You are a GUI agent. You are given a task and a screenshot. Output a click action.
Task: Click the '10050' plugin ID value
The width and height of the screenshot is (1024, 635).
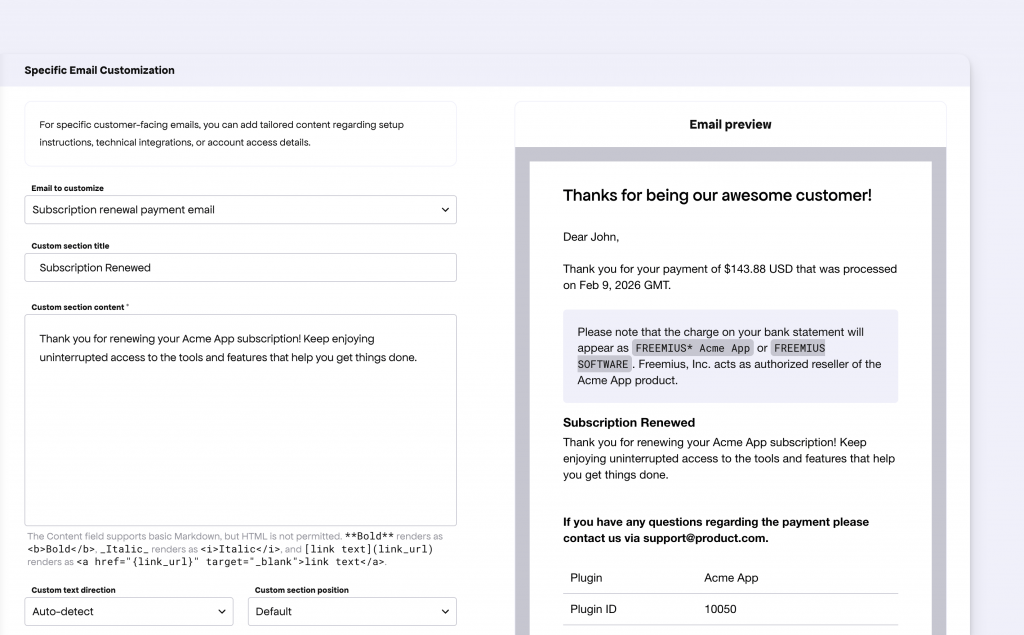720,610
